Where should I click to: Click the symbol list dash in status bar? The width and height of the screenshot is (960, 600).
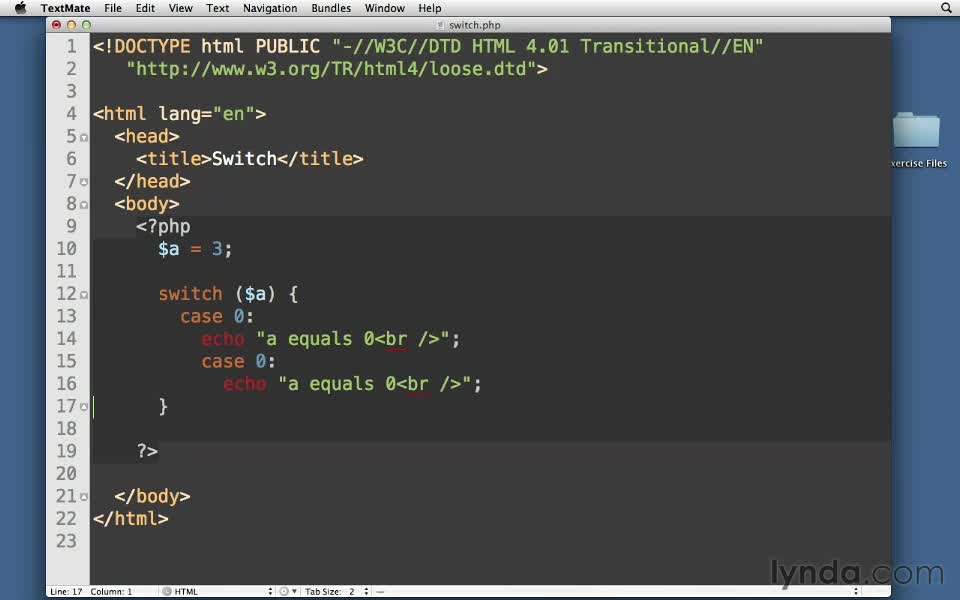[381, 591]
